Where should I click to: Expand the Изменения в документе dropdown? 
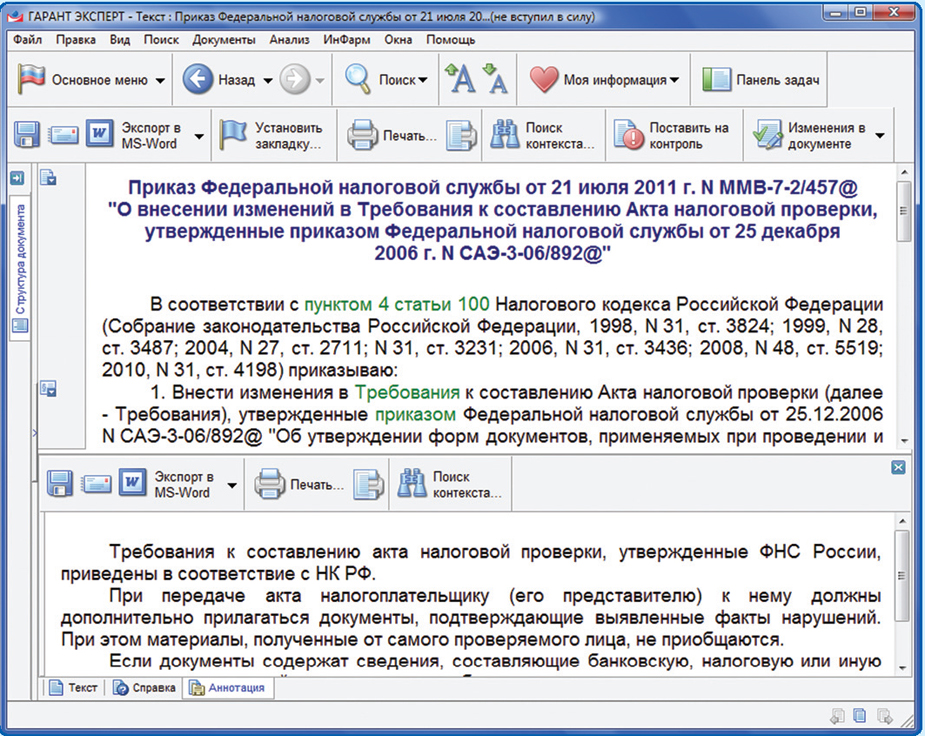tap(880, 136)
